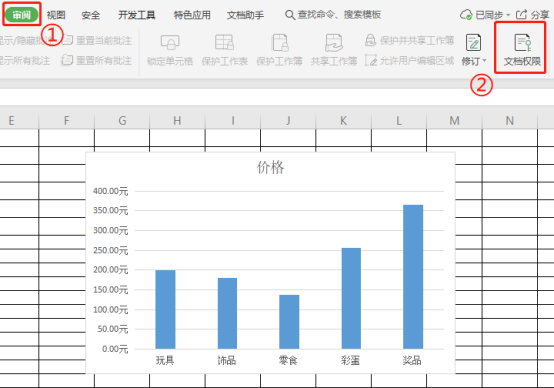The image size is (554, 388).
Task: Click 允许用户编辑区域 edit range icon
Action: point(371,60)
